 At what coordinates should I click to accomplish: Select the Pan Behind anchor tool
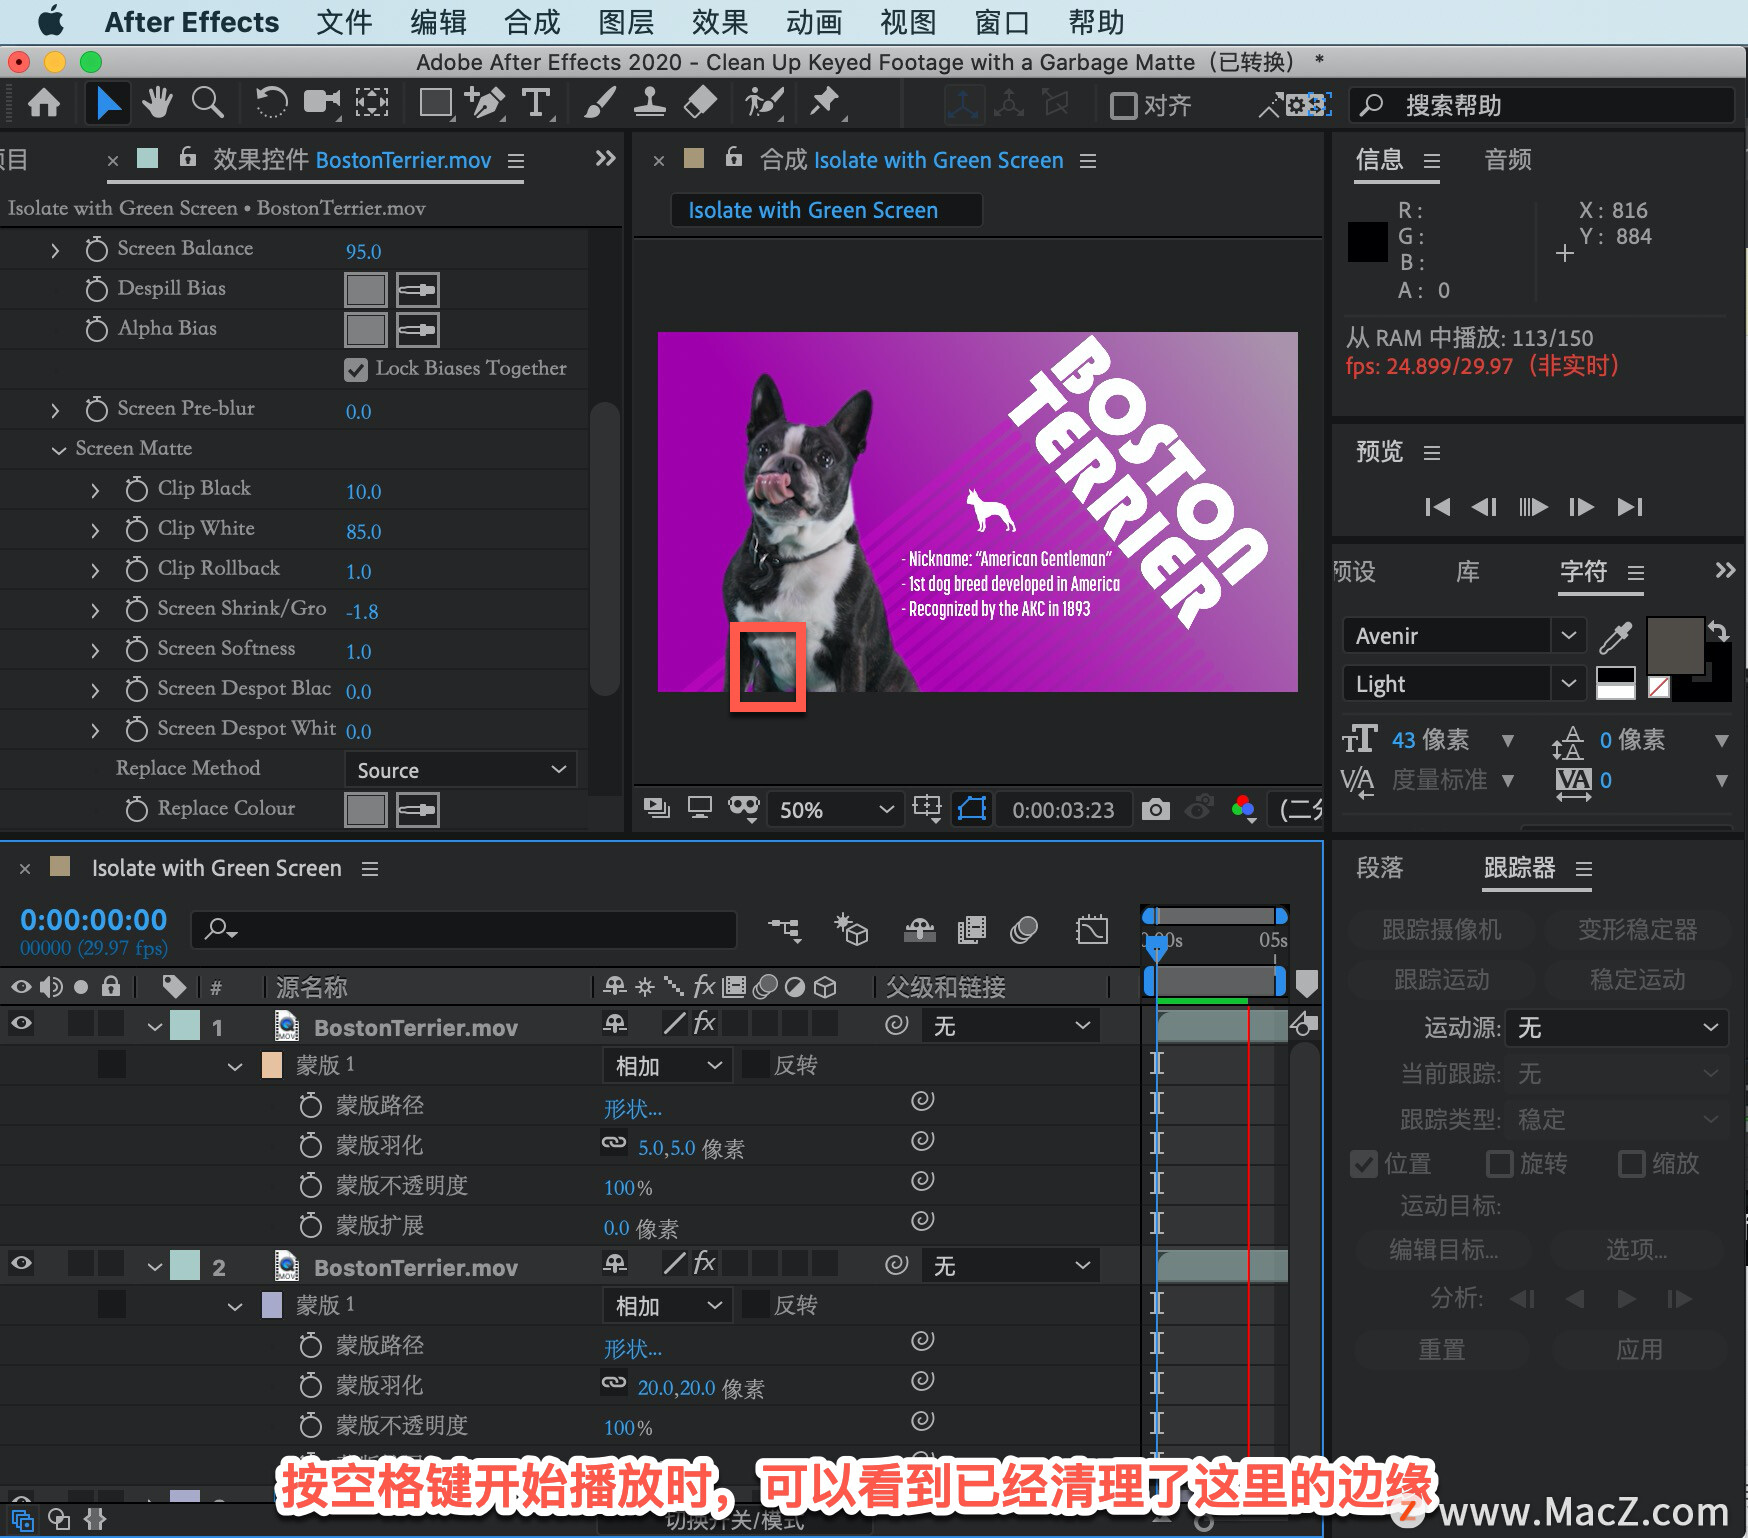click(372, 103)
